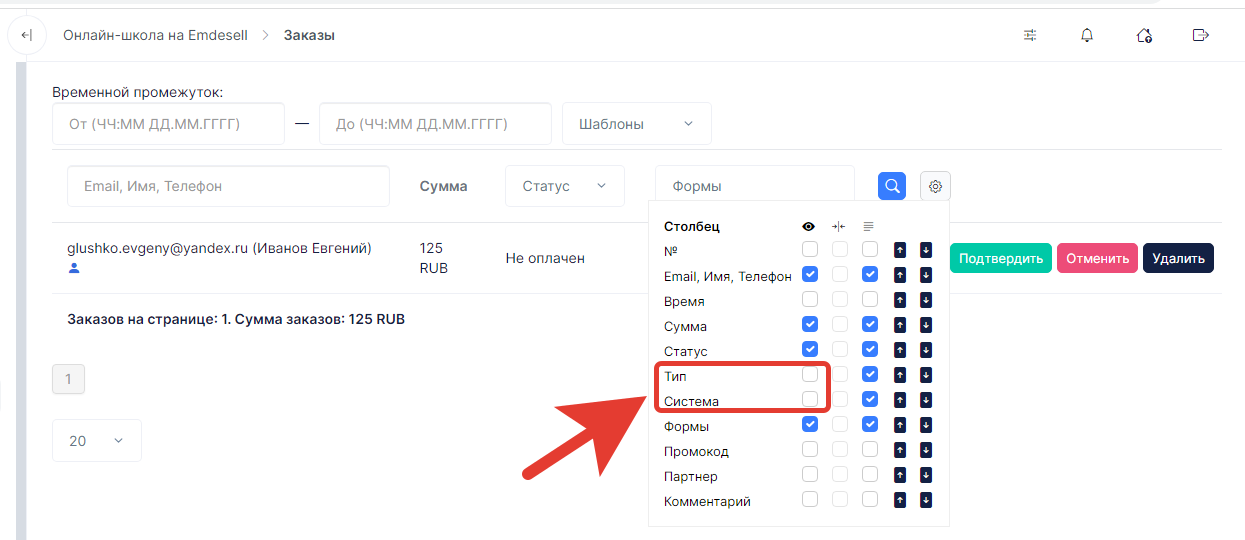Click the Отменить button
This screenshot has width=1245, height=540.
[1097, 258]
